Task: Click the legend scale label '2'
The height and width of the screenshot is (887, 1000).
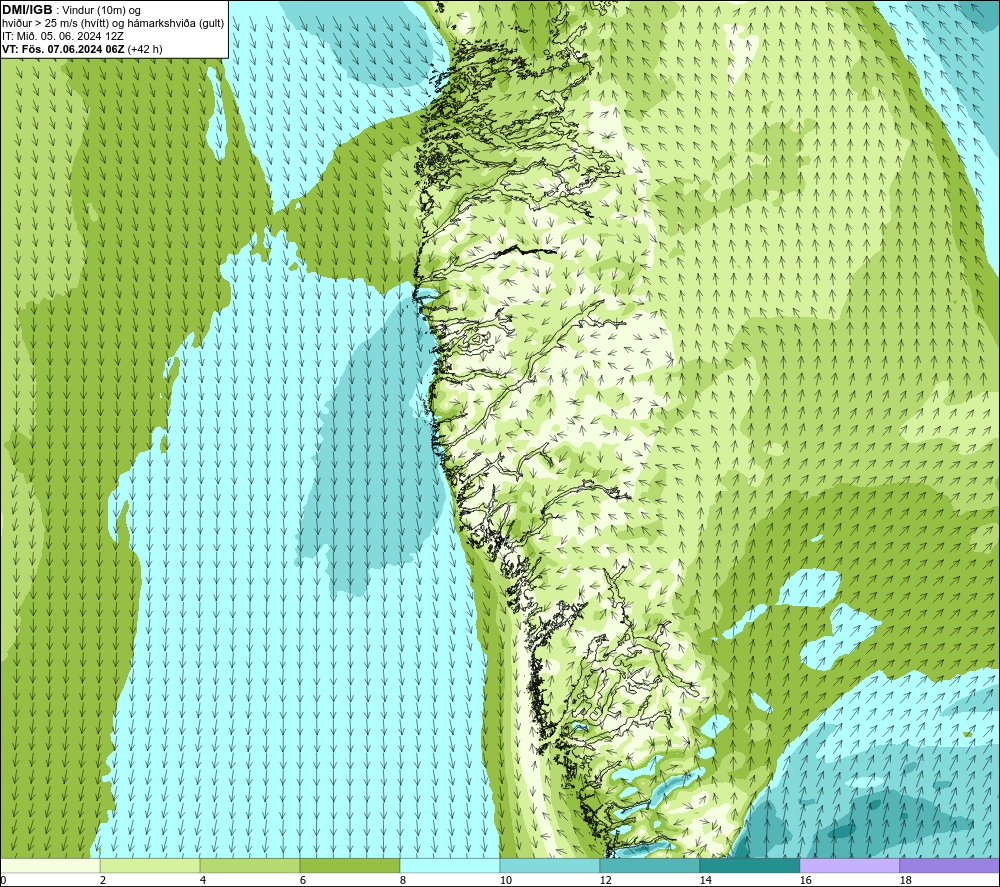Action: (x=103, y=880)
